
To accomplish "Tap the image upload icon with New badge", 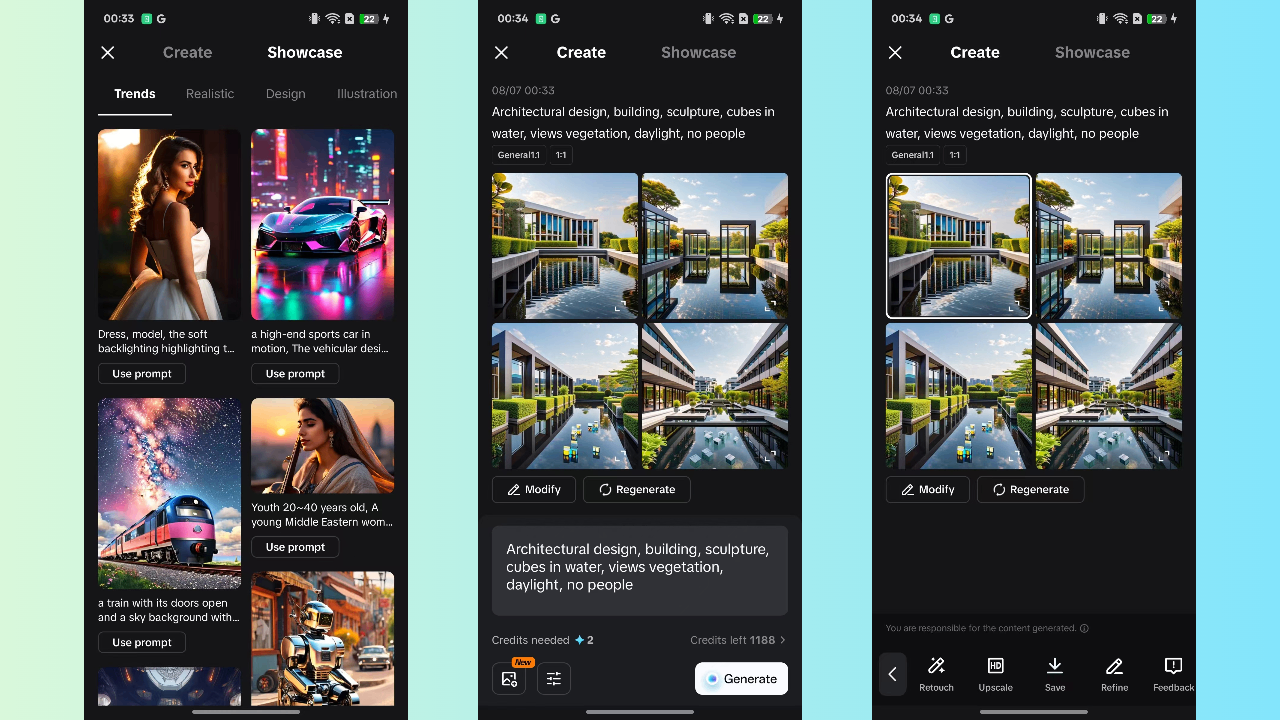I will click(x=509, y=678).
